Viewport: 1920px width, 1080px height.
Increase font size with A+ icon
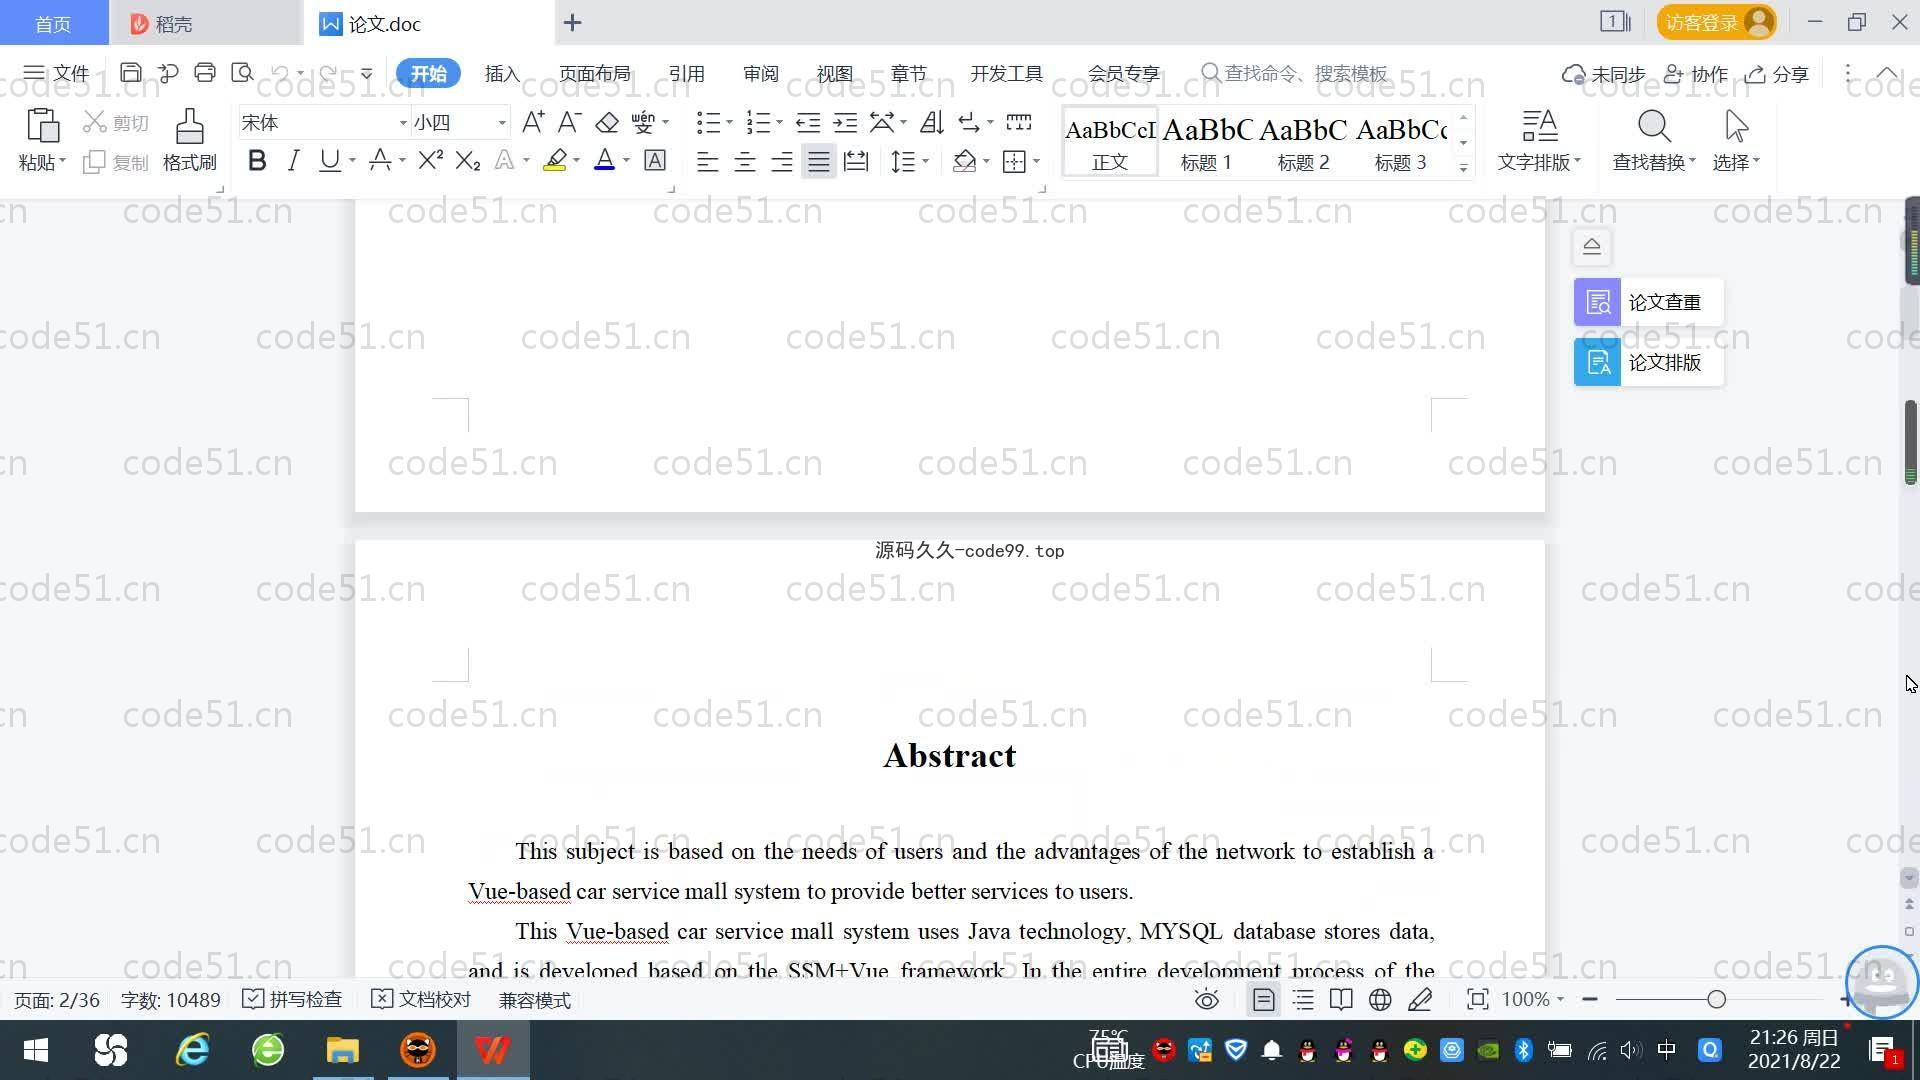(533, 123)
